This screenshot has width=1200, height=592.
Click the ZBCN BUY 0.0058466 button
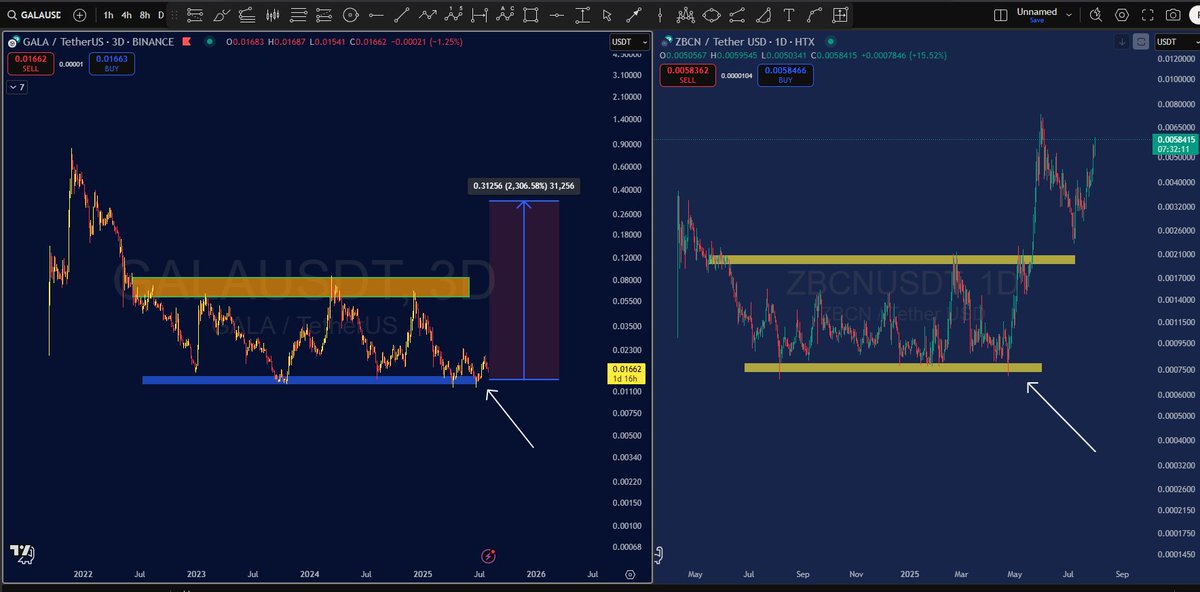click(785, 74)
